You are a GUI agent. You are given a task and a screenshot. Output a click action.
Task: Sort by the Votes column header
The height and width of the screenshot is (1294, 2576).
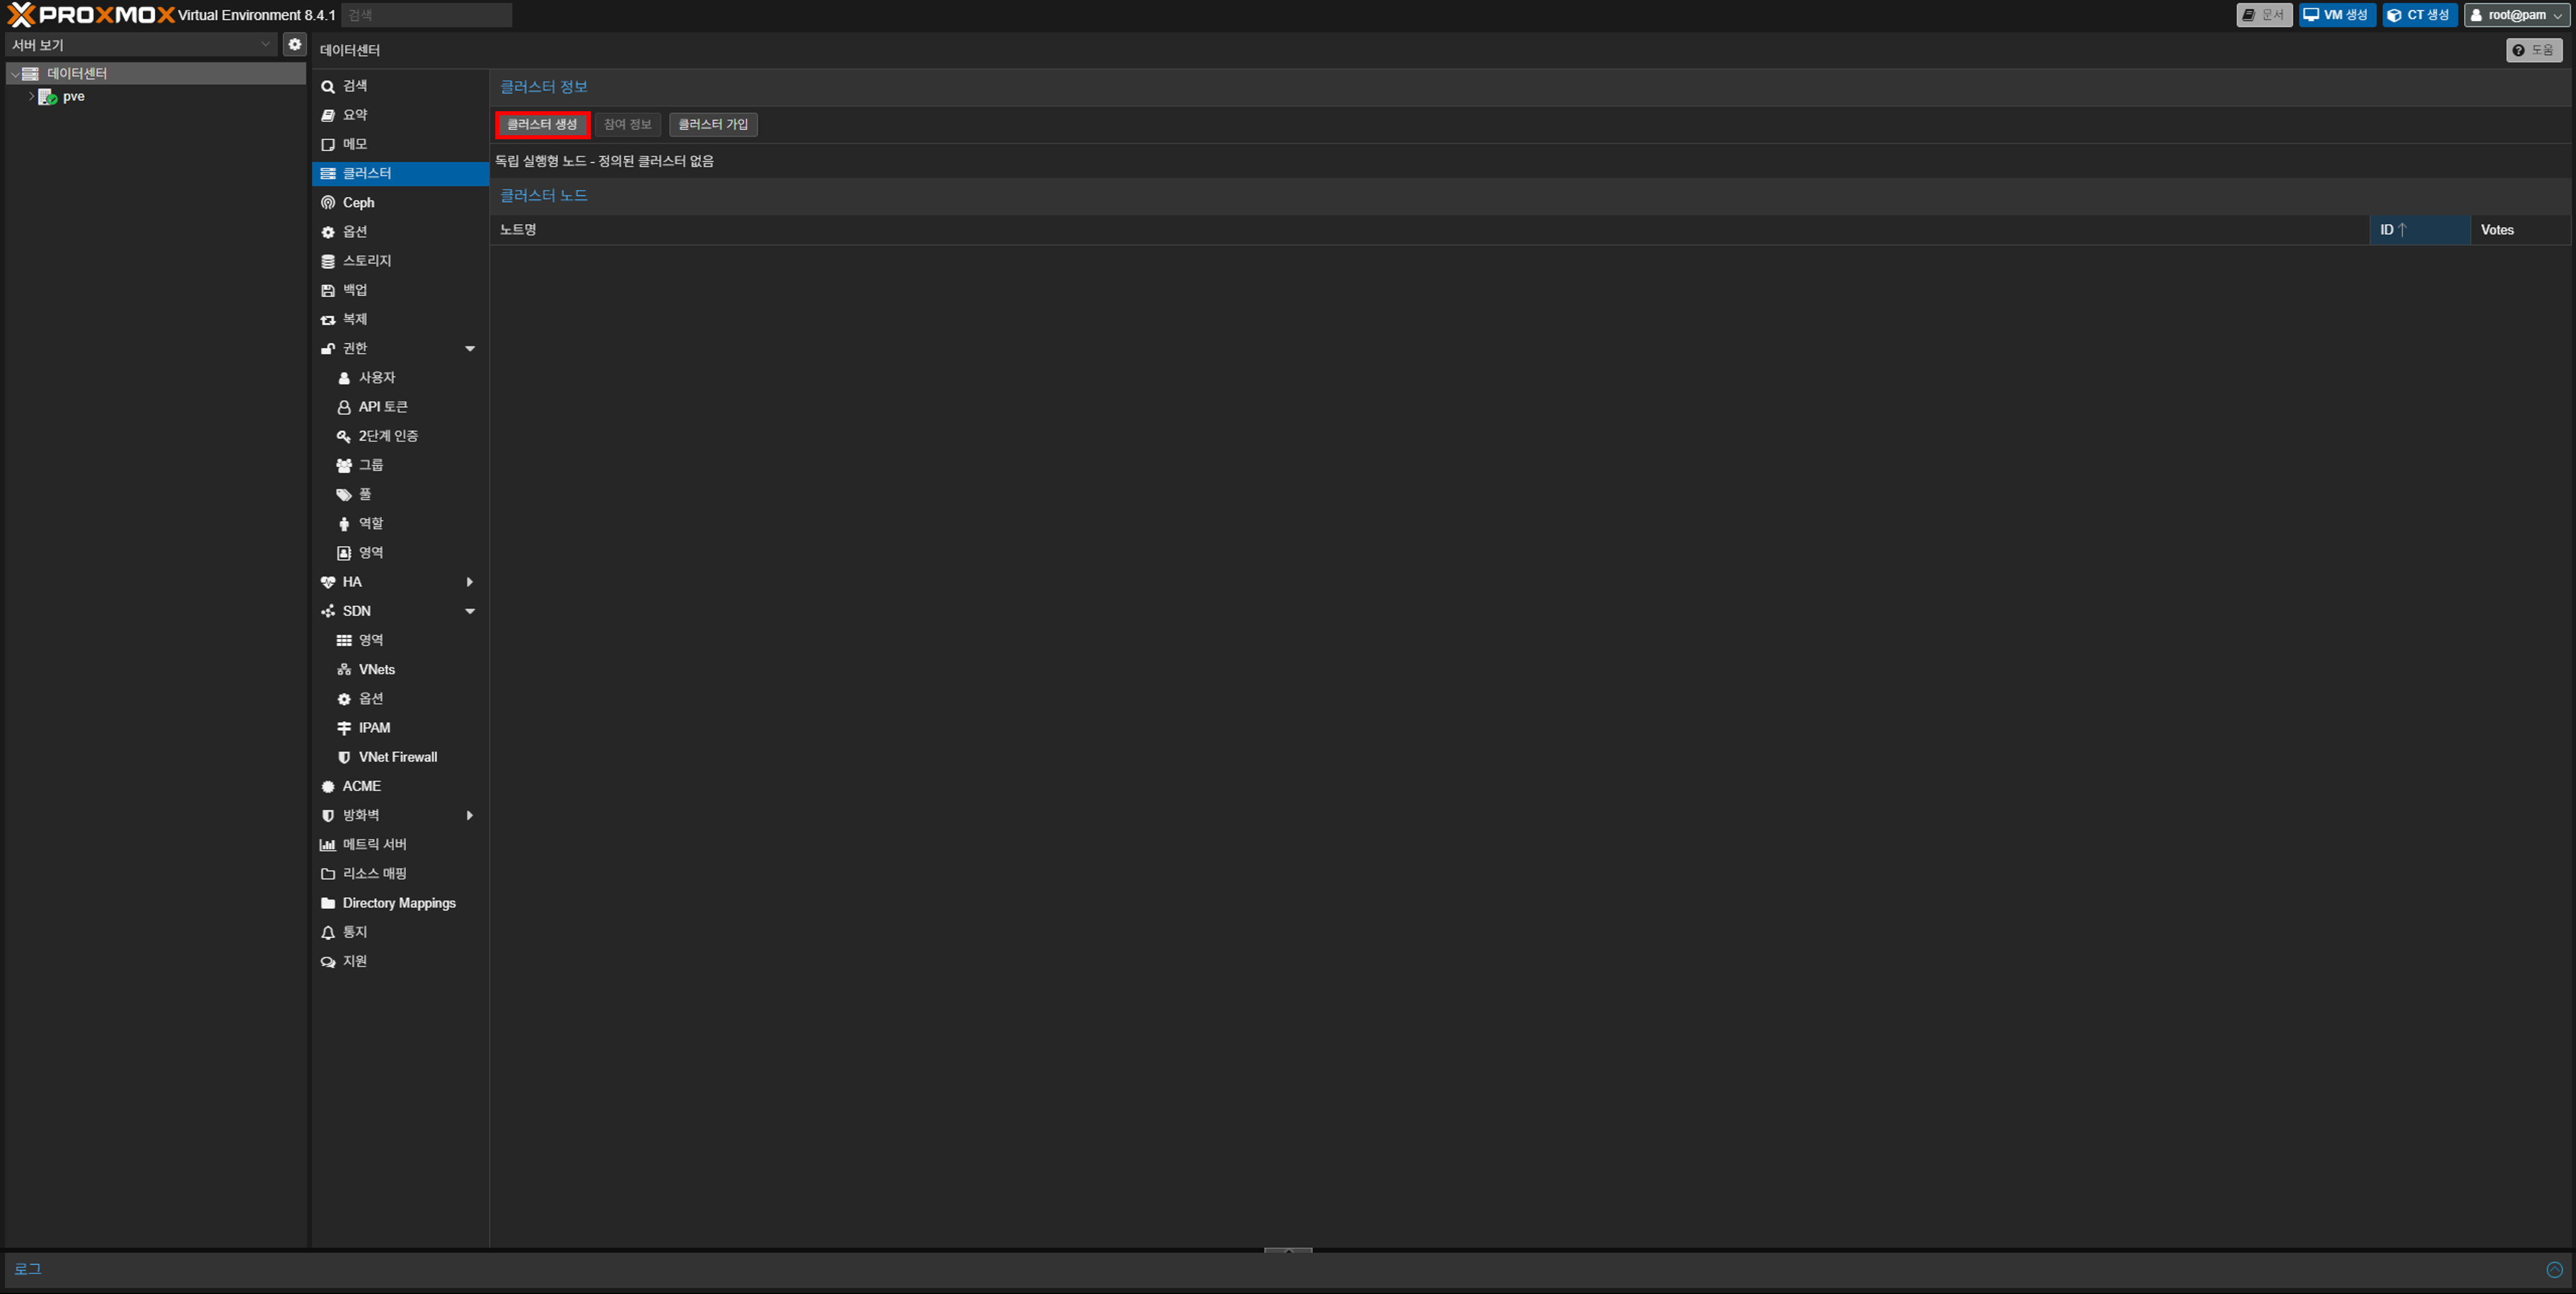pos(2520,230)
